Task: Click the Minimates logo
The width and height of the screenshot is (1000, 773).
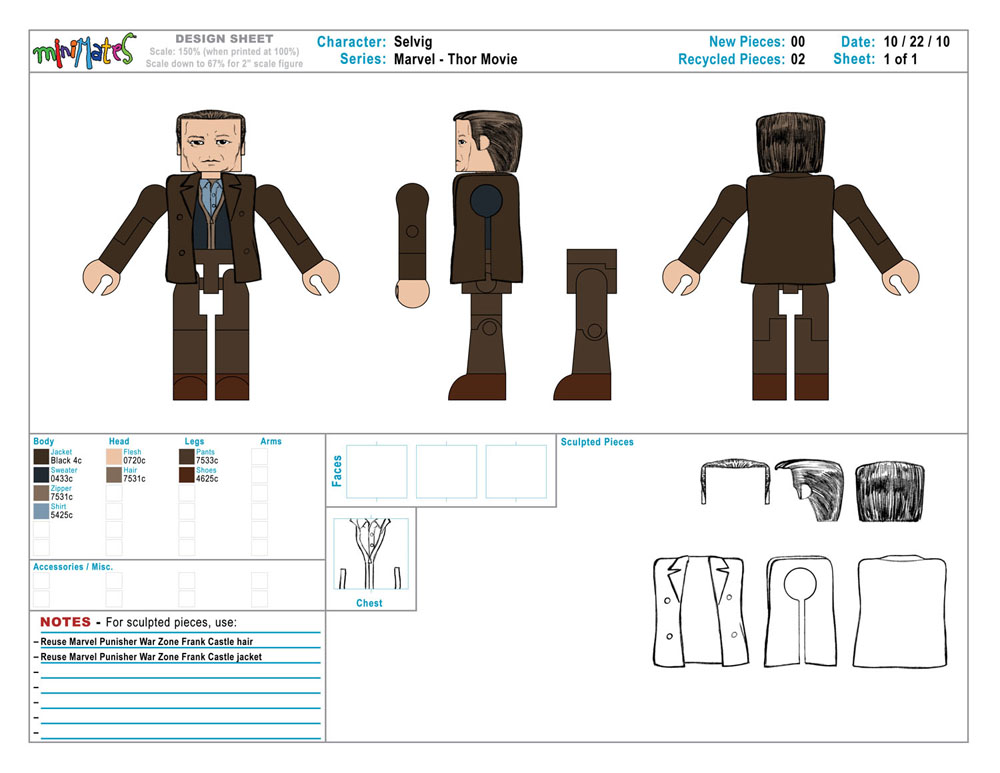Action: point(84,51)
